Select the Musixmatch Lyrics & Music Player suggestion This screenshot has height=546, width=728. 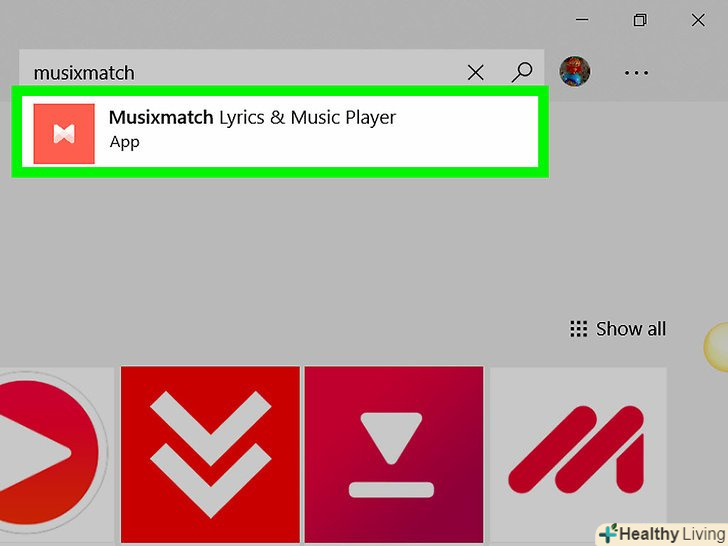point(280,132)
